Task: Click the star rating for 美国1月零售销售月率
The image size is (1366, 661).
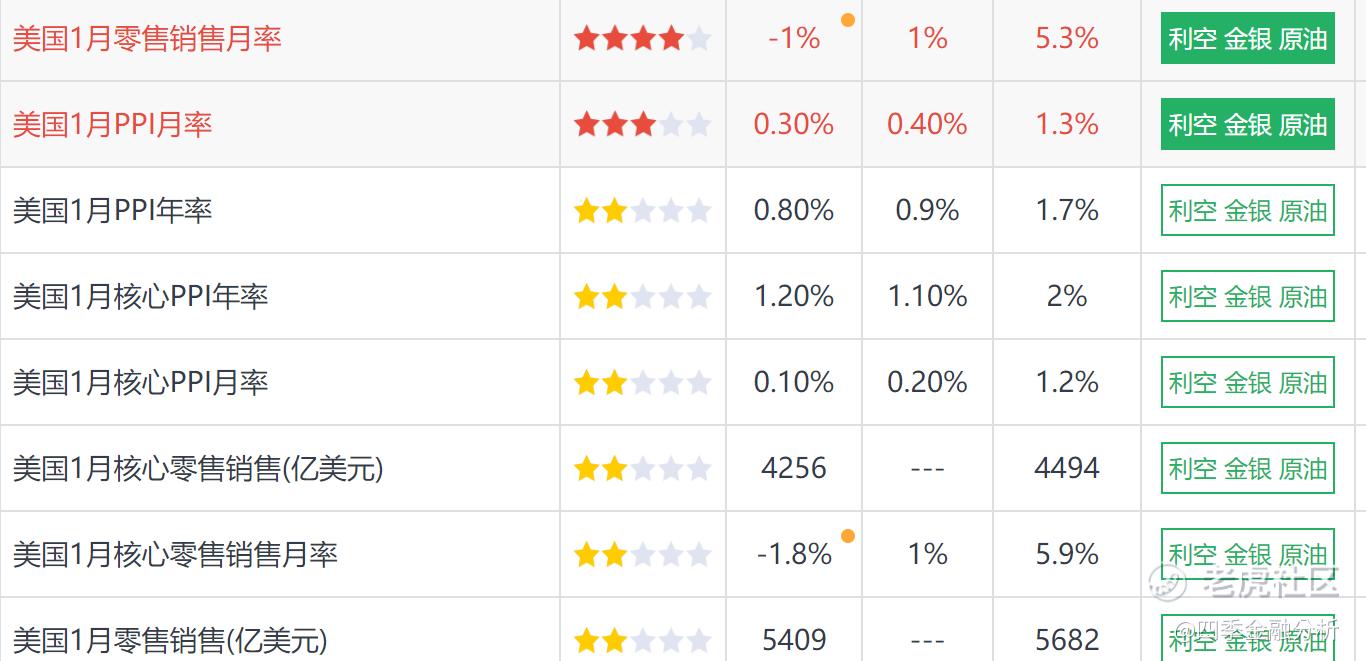Action: click(642, 39)
